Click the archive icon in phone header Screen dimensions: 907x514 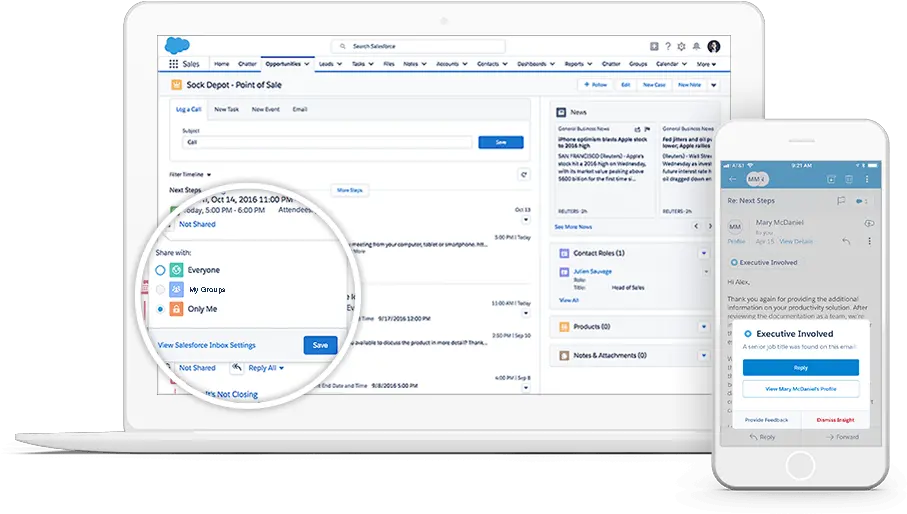click(x=831, y=179)
